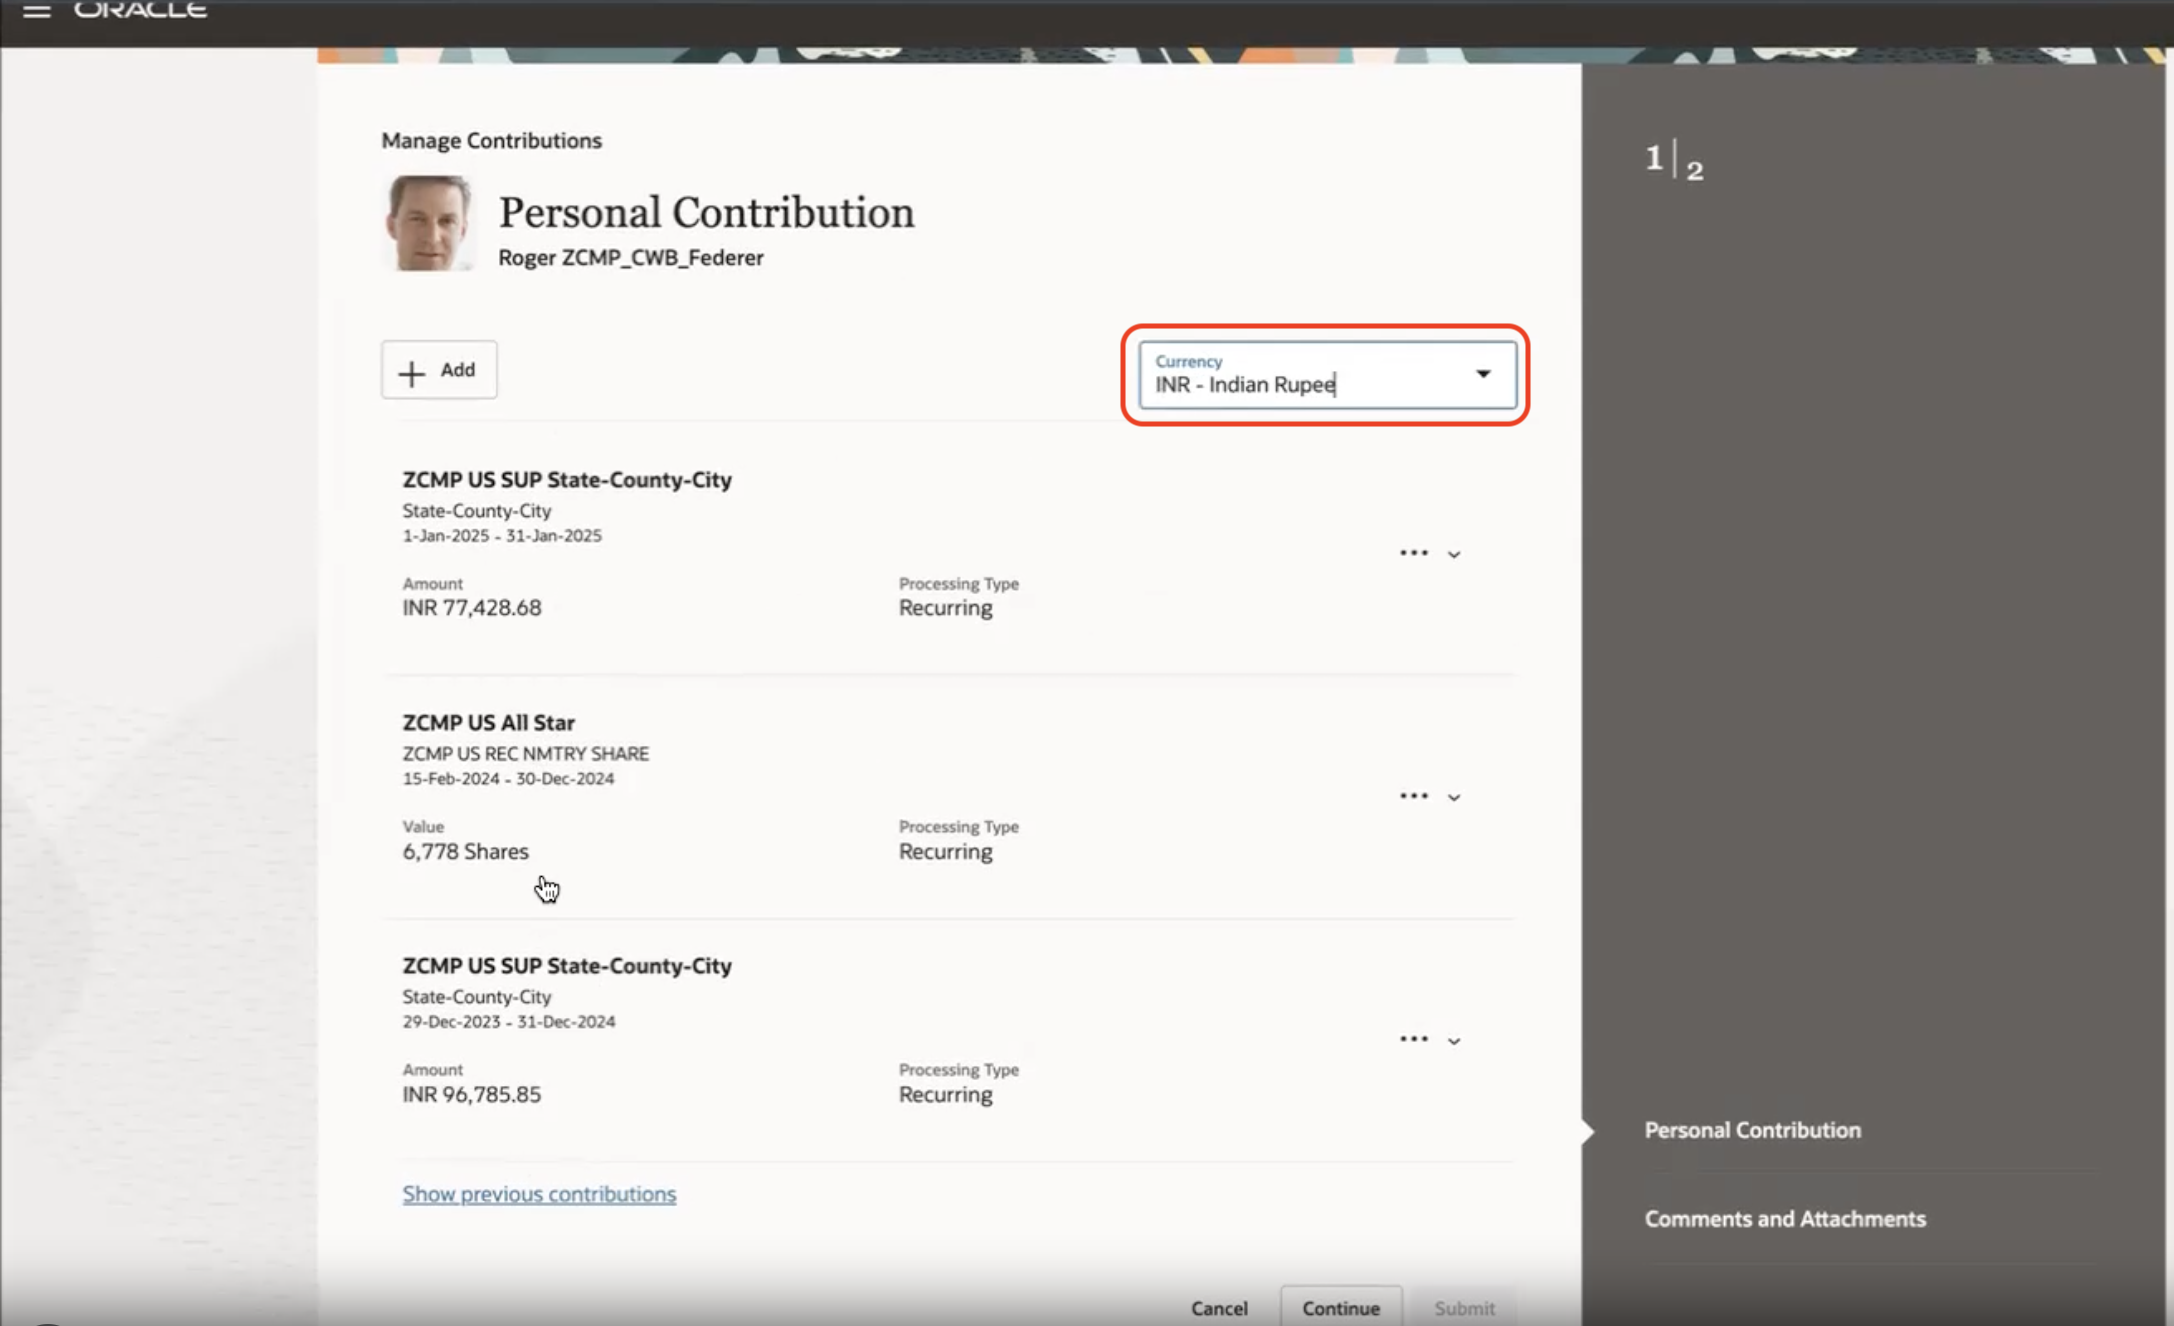2174x1326 pixels.
Task: Expand the December 2023 State-County-City contribution
Action: pyautogui.click(x=1454, y=1040)
